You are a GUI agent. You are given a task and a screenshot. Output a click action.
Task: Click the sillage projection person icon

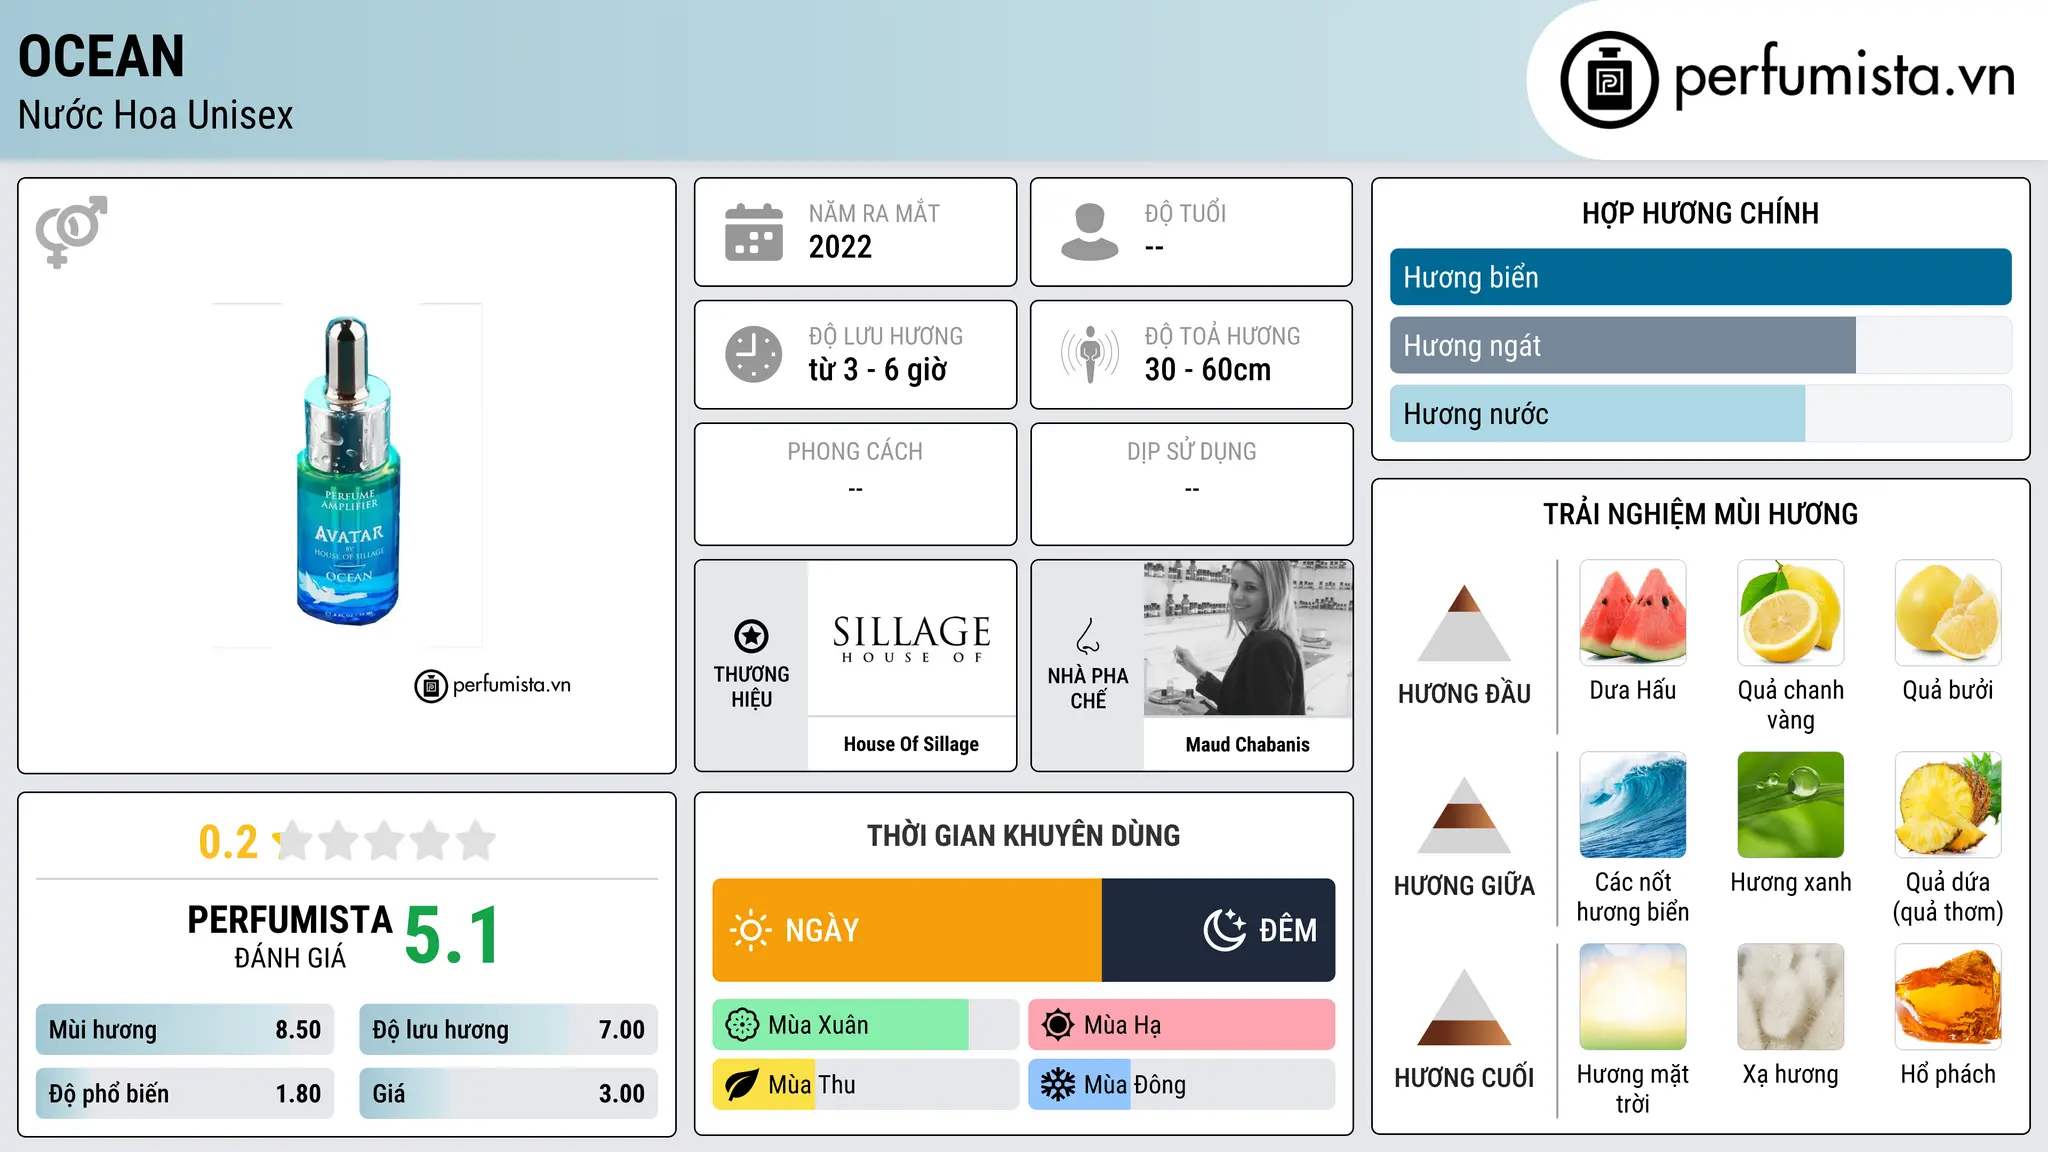coord(1090,354)
